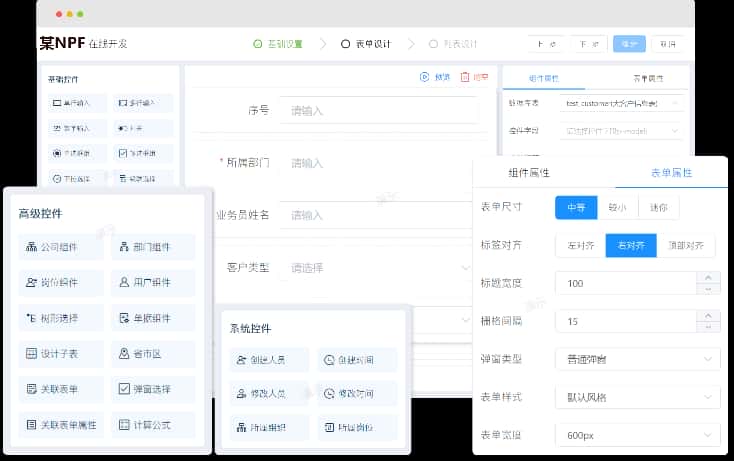Pick the 树形选择 tree select icon
This screenshot has width=734, height=461.
point(31,319)
